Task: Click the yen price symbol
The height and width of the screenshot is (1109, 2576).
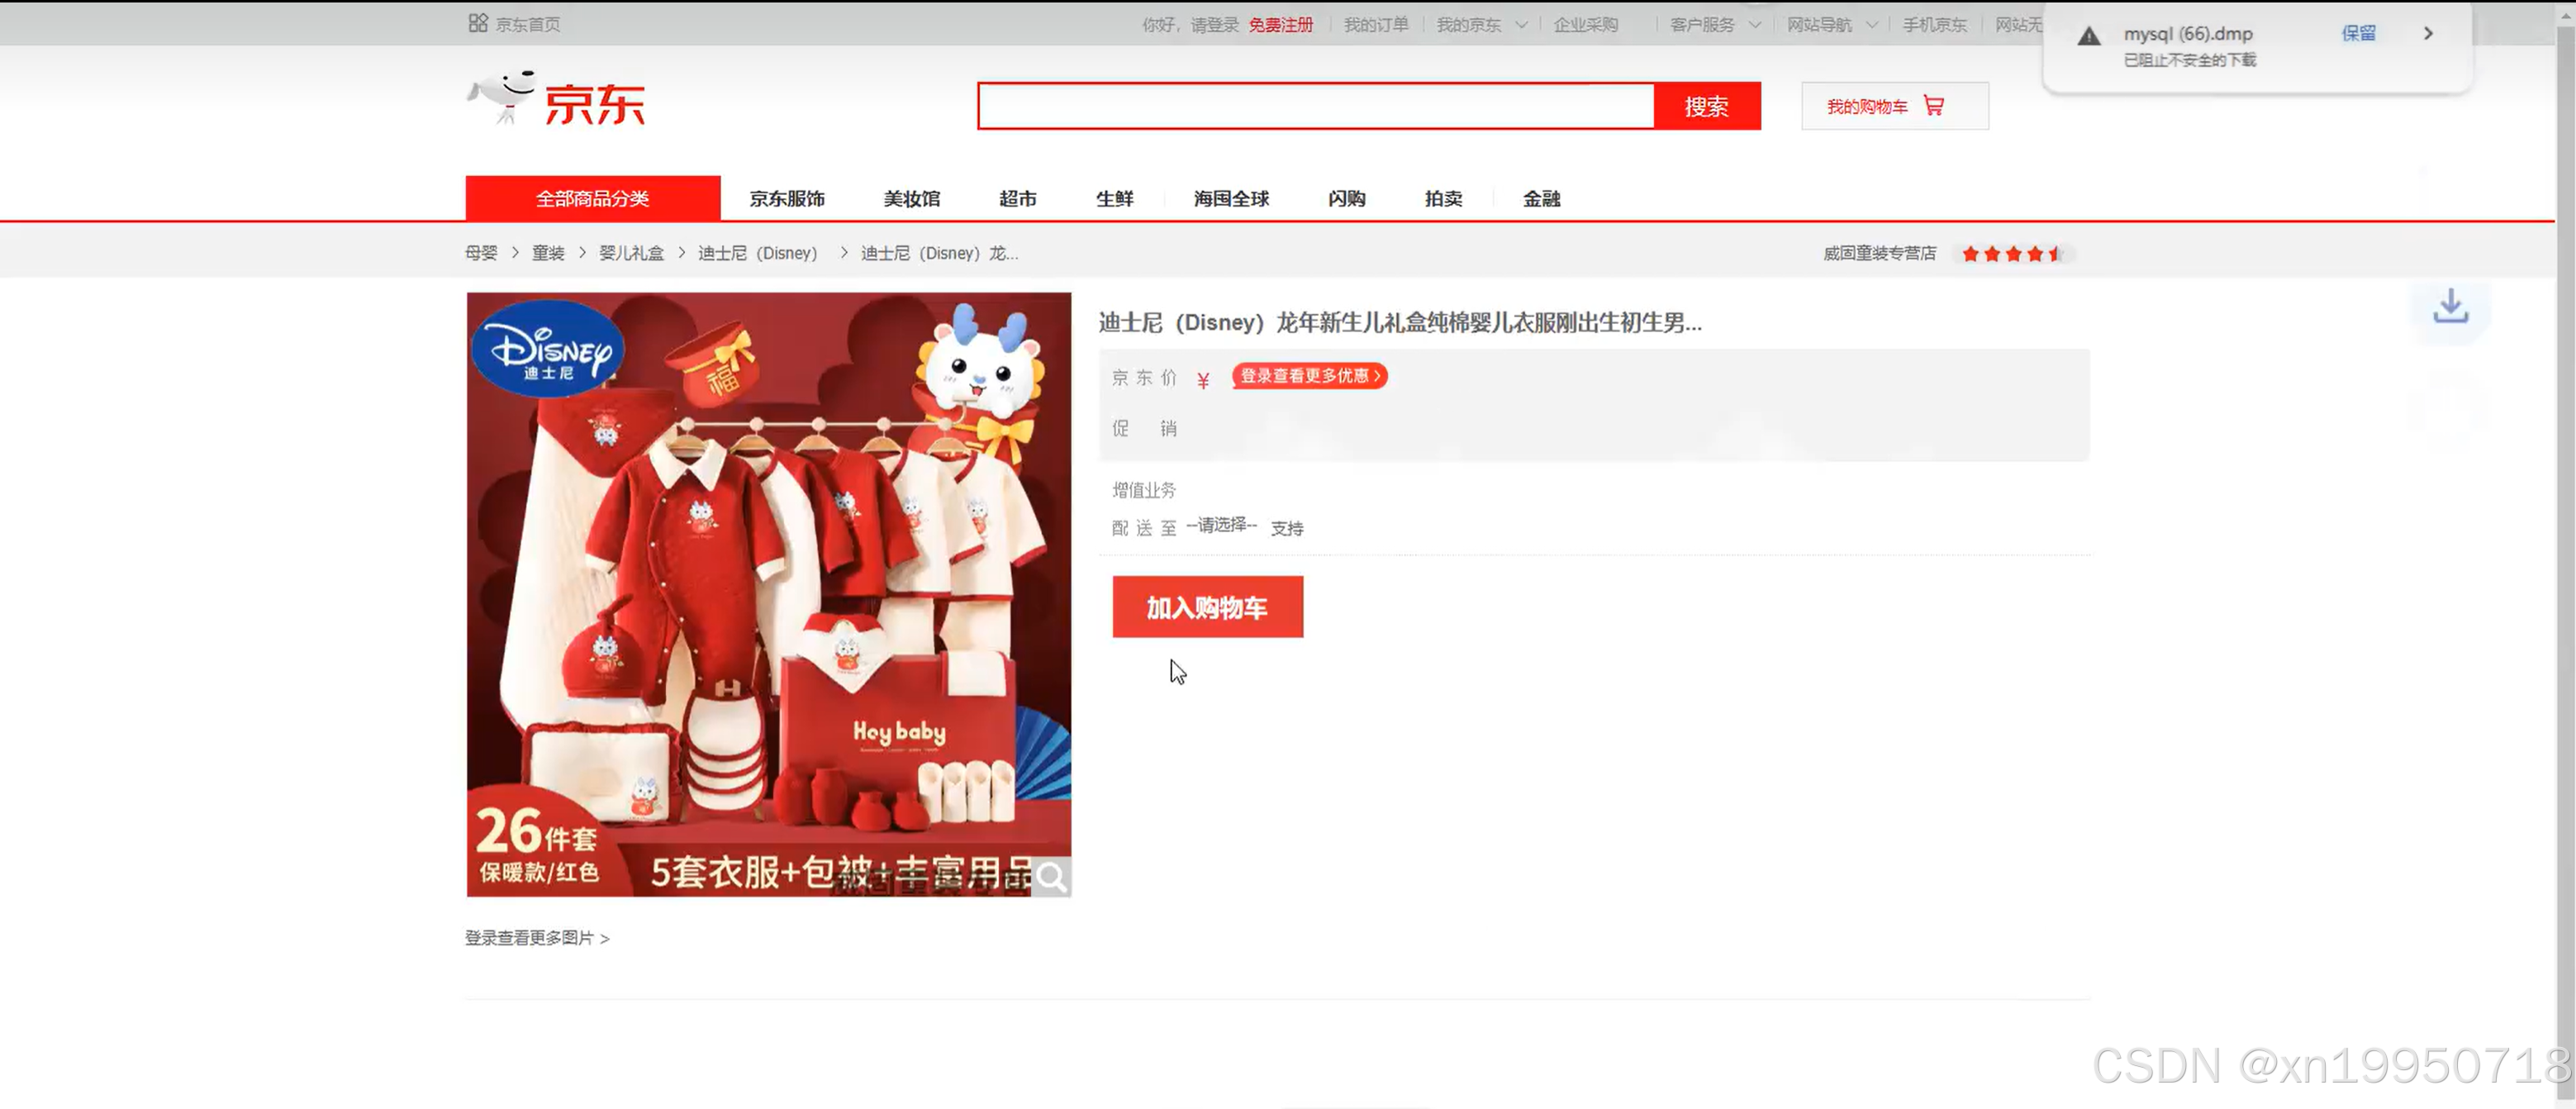Action: pyautogui.click(x=1203, y=380)
